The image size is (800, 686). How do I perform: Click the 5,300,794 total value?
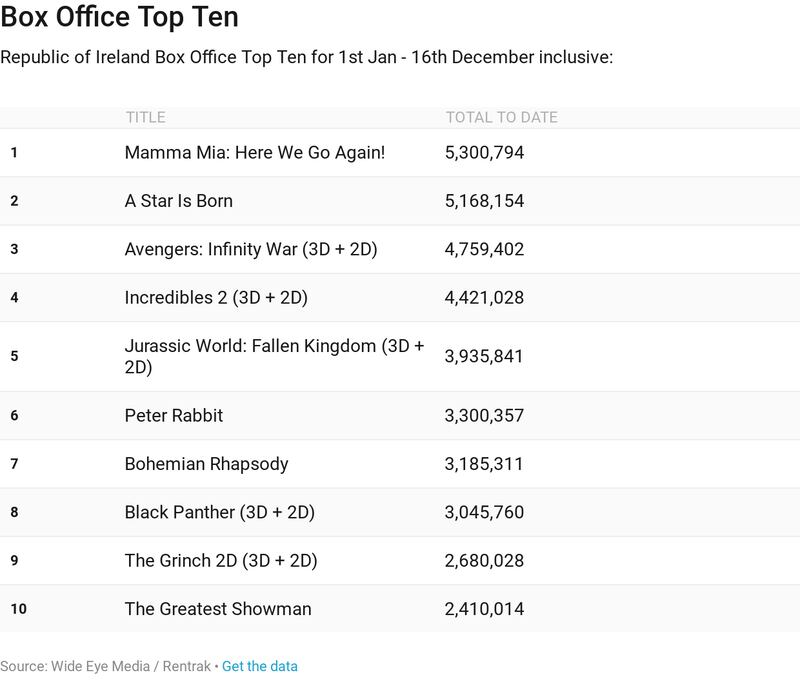(x=484, y=153)
